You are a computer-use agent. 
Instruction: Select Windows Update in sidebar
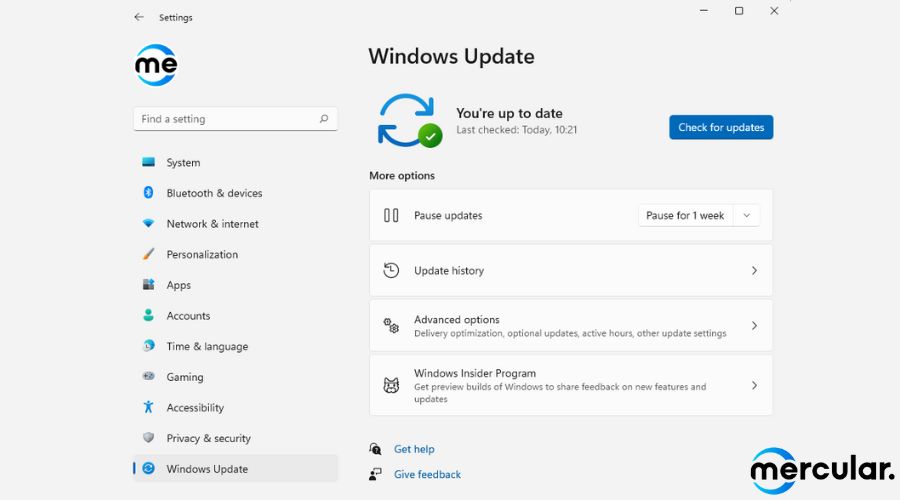tap(235, 468)
